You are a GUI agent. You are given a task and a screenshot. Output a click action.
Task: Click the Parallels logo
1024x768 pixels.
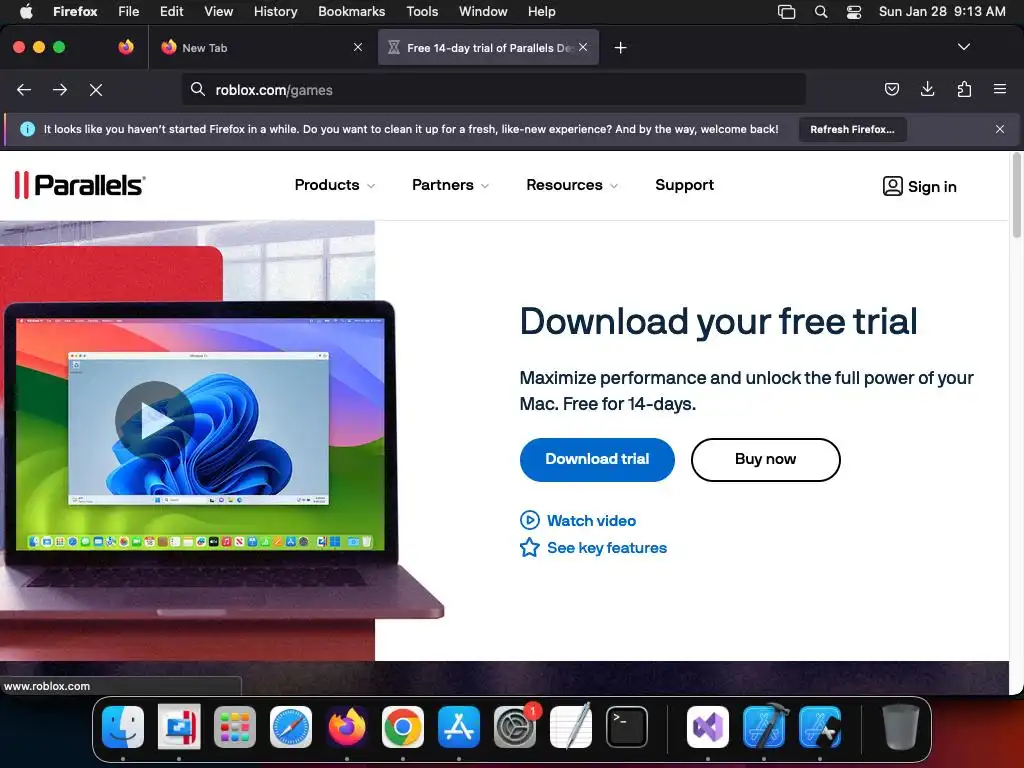click(80, 185)
